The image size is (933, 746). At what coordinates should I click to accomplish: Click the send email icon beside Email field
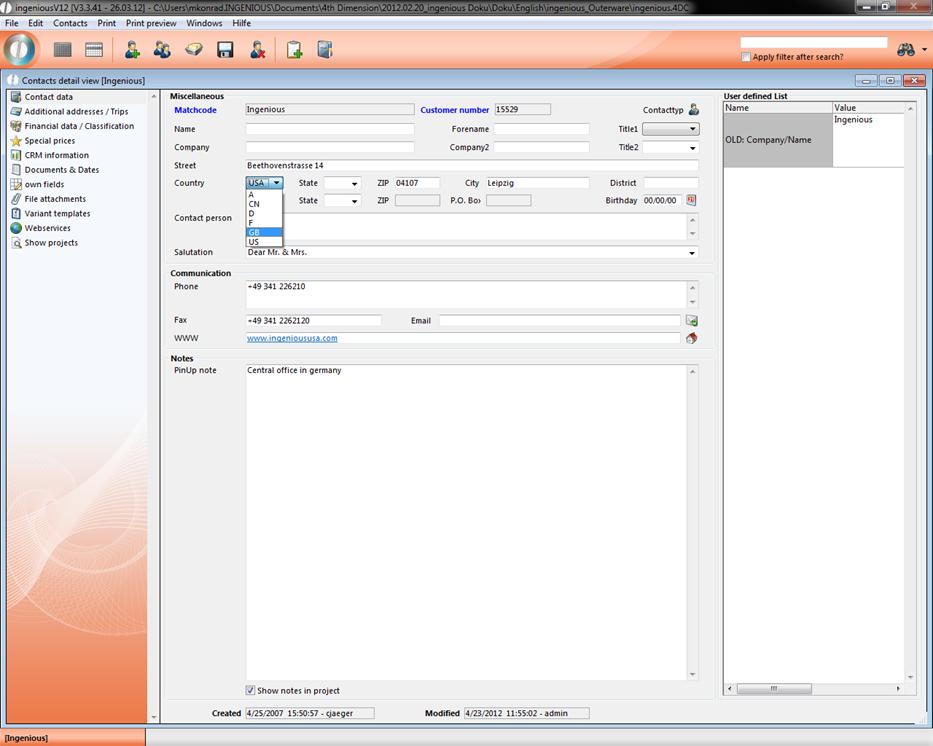click(x=691, y=321)
